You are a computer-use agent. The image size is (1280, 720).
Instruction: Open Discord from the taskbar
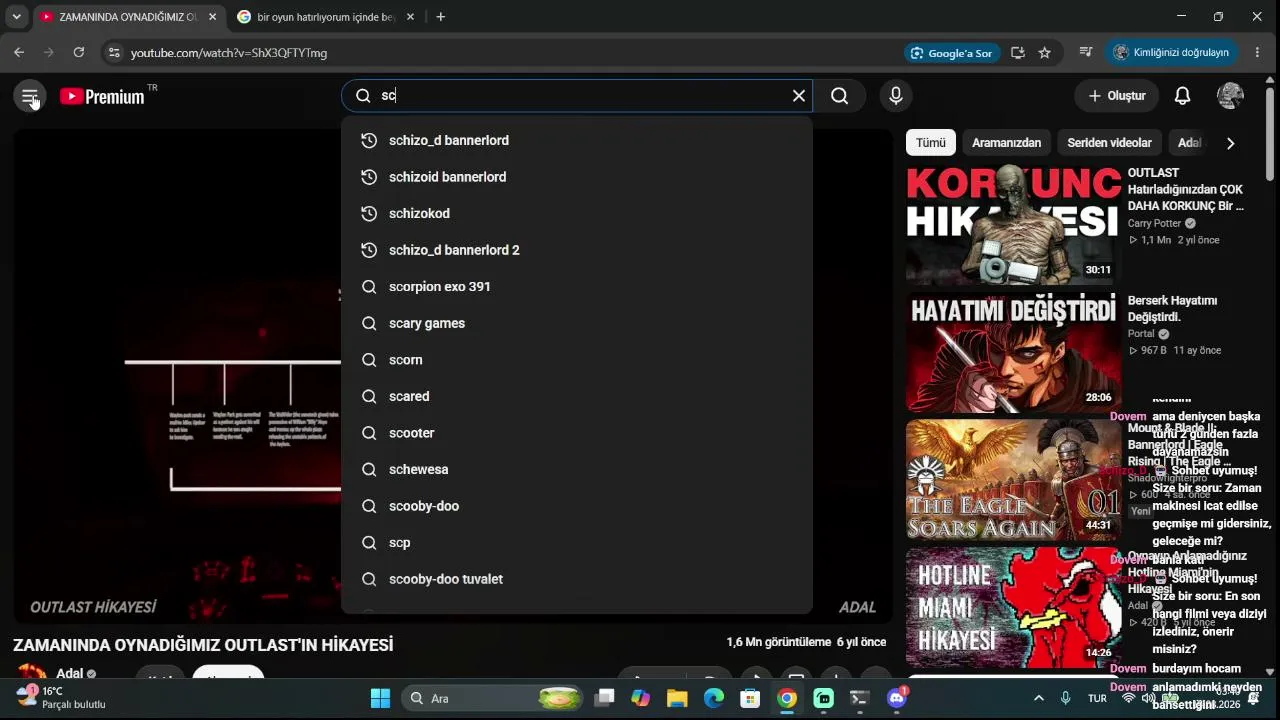[897, 698]
